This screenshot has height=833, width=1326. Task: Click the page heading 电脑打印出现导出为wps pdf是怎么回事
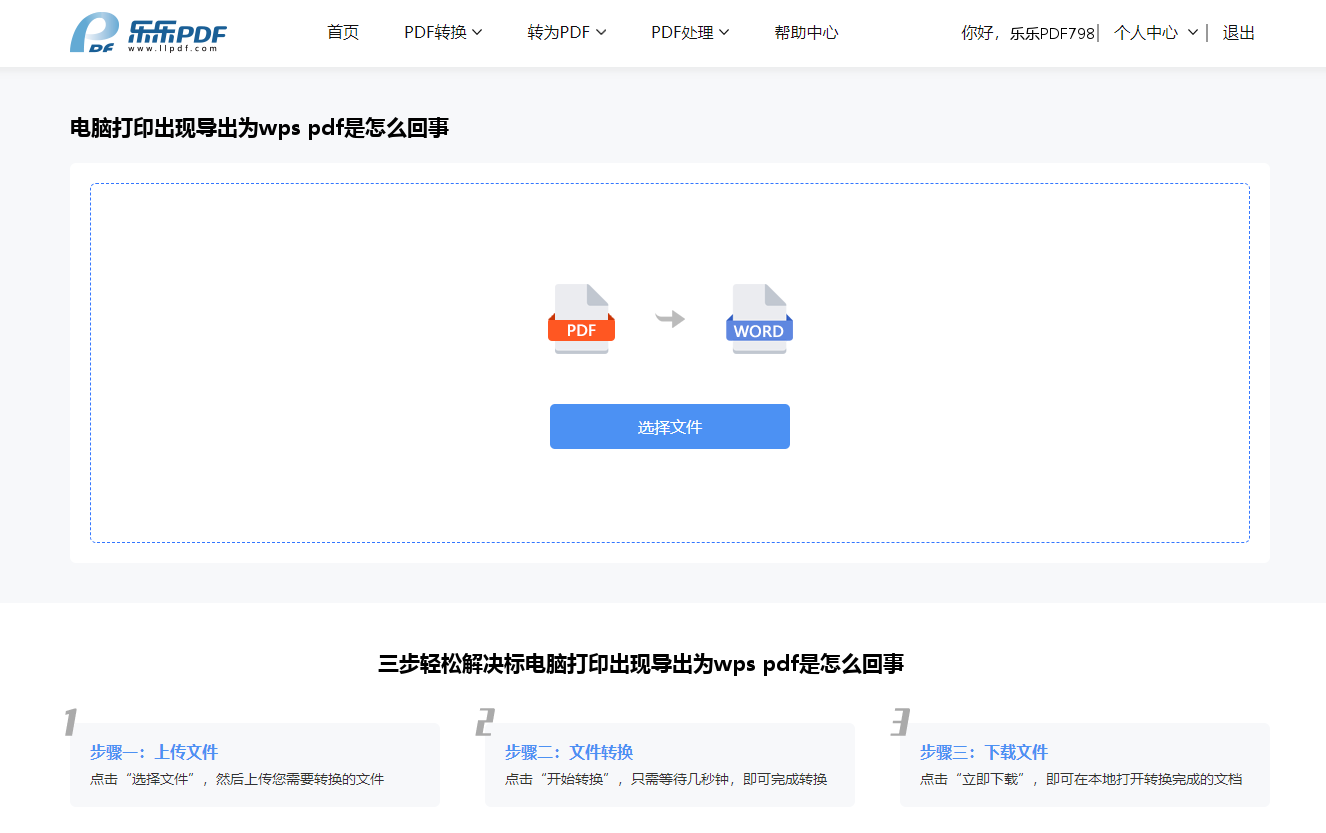pos(259,128)
